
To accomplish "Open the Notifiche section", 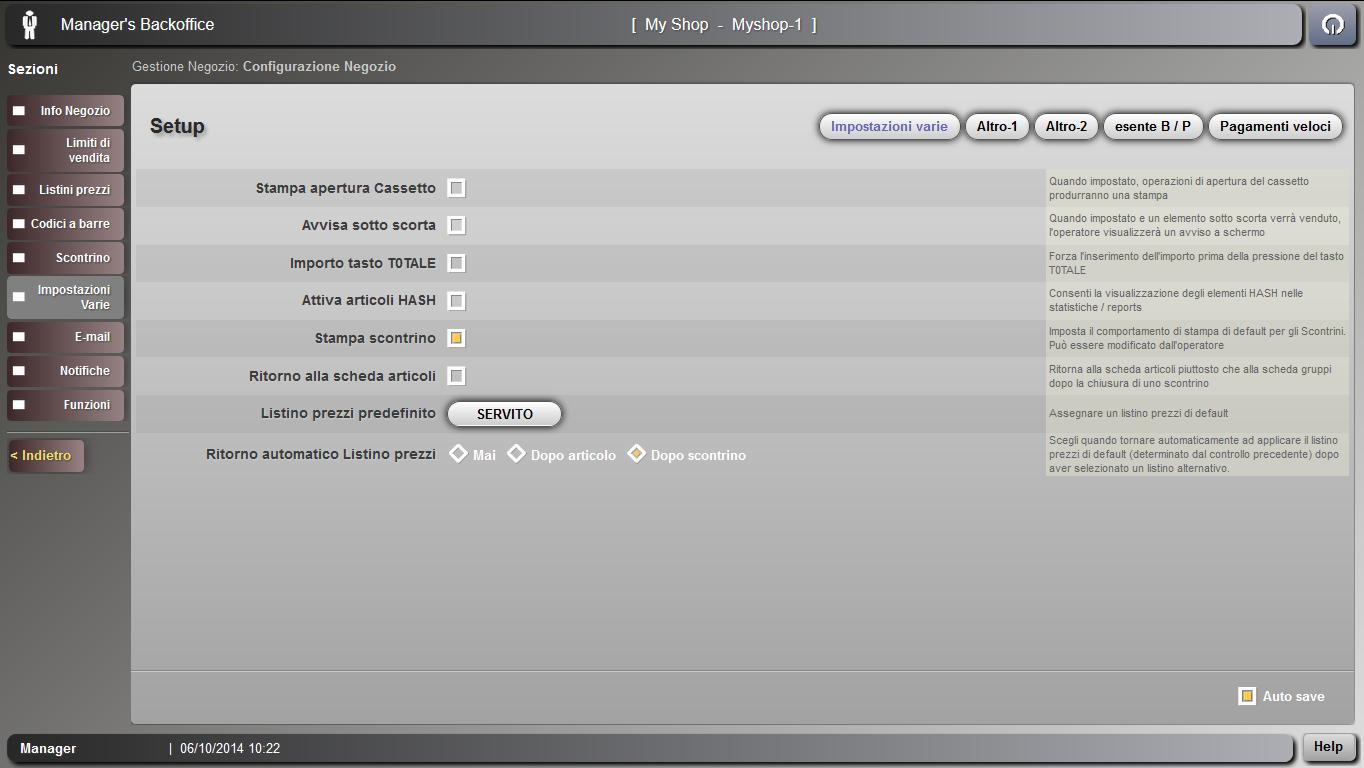I will (66, 371).
